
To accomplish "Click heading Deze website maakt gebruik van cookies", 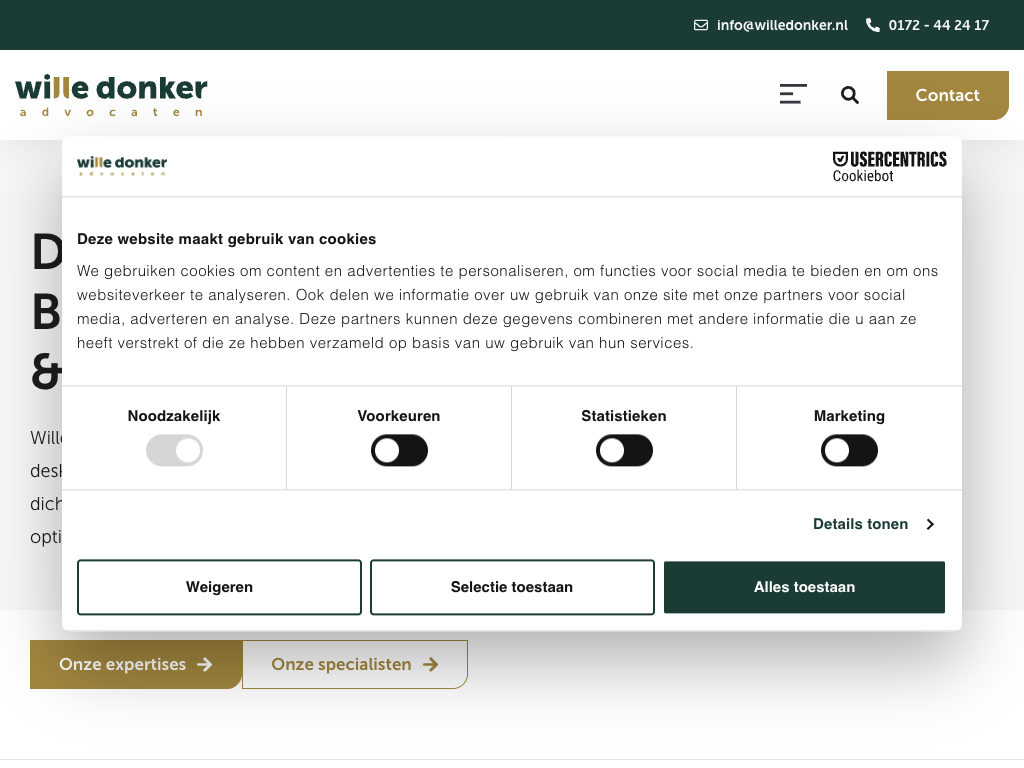I will [227, 239].
